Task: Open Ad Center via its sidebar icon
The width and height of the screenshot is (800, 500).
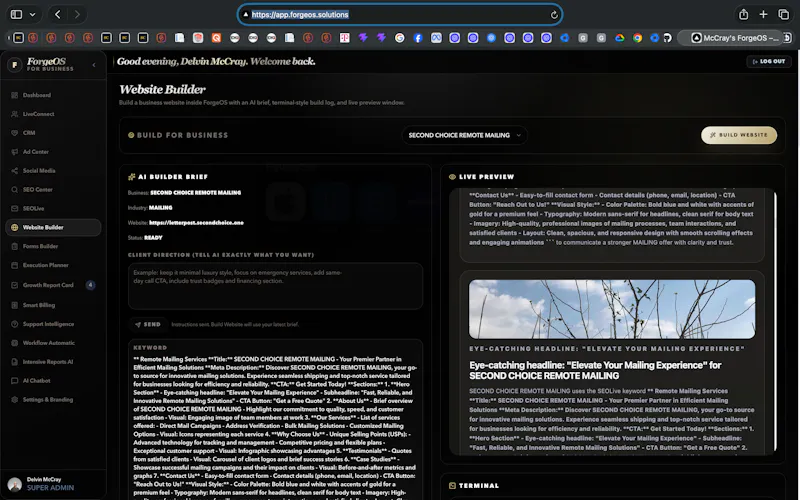Action: 14,152
